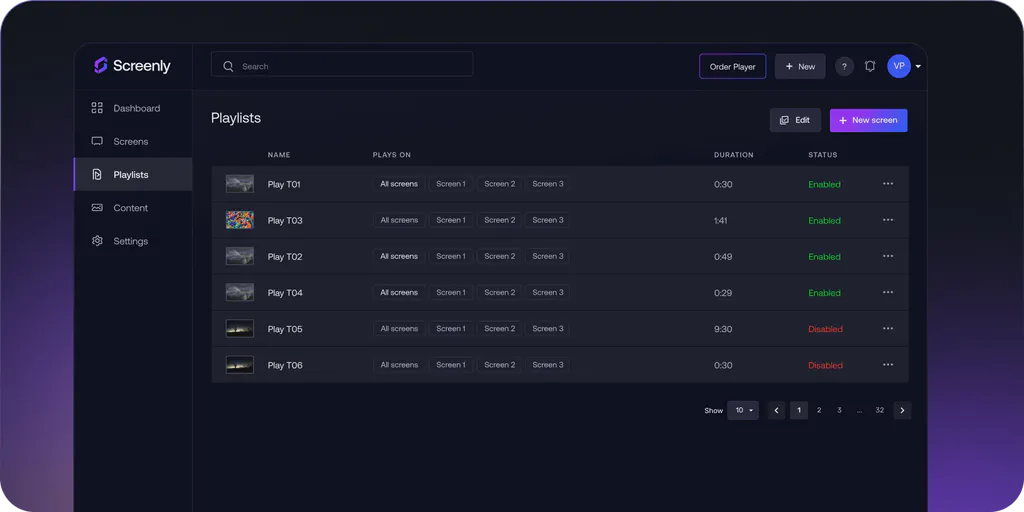Click the Edit button above the table
Viewport: 1024px width, 512px height.
click(795, 120)
